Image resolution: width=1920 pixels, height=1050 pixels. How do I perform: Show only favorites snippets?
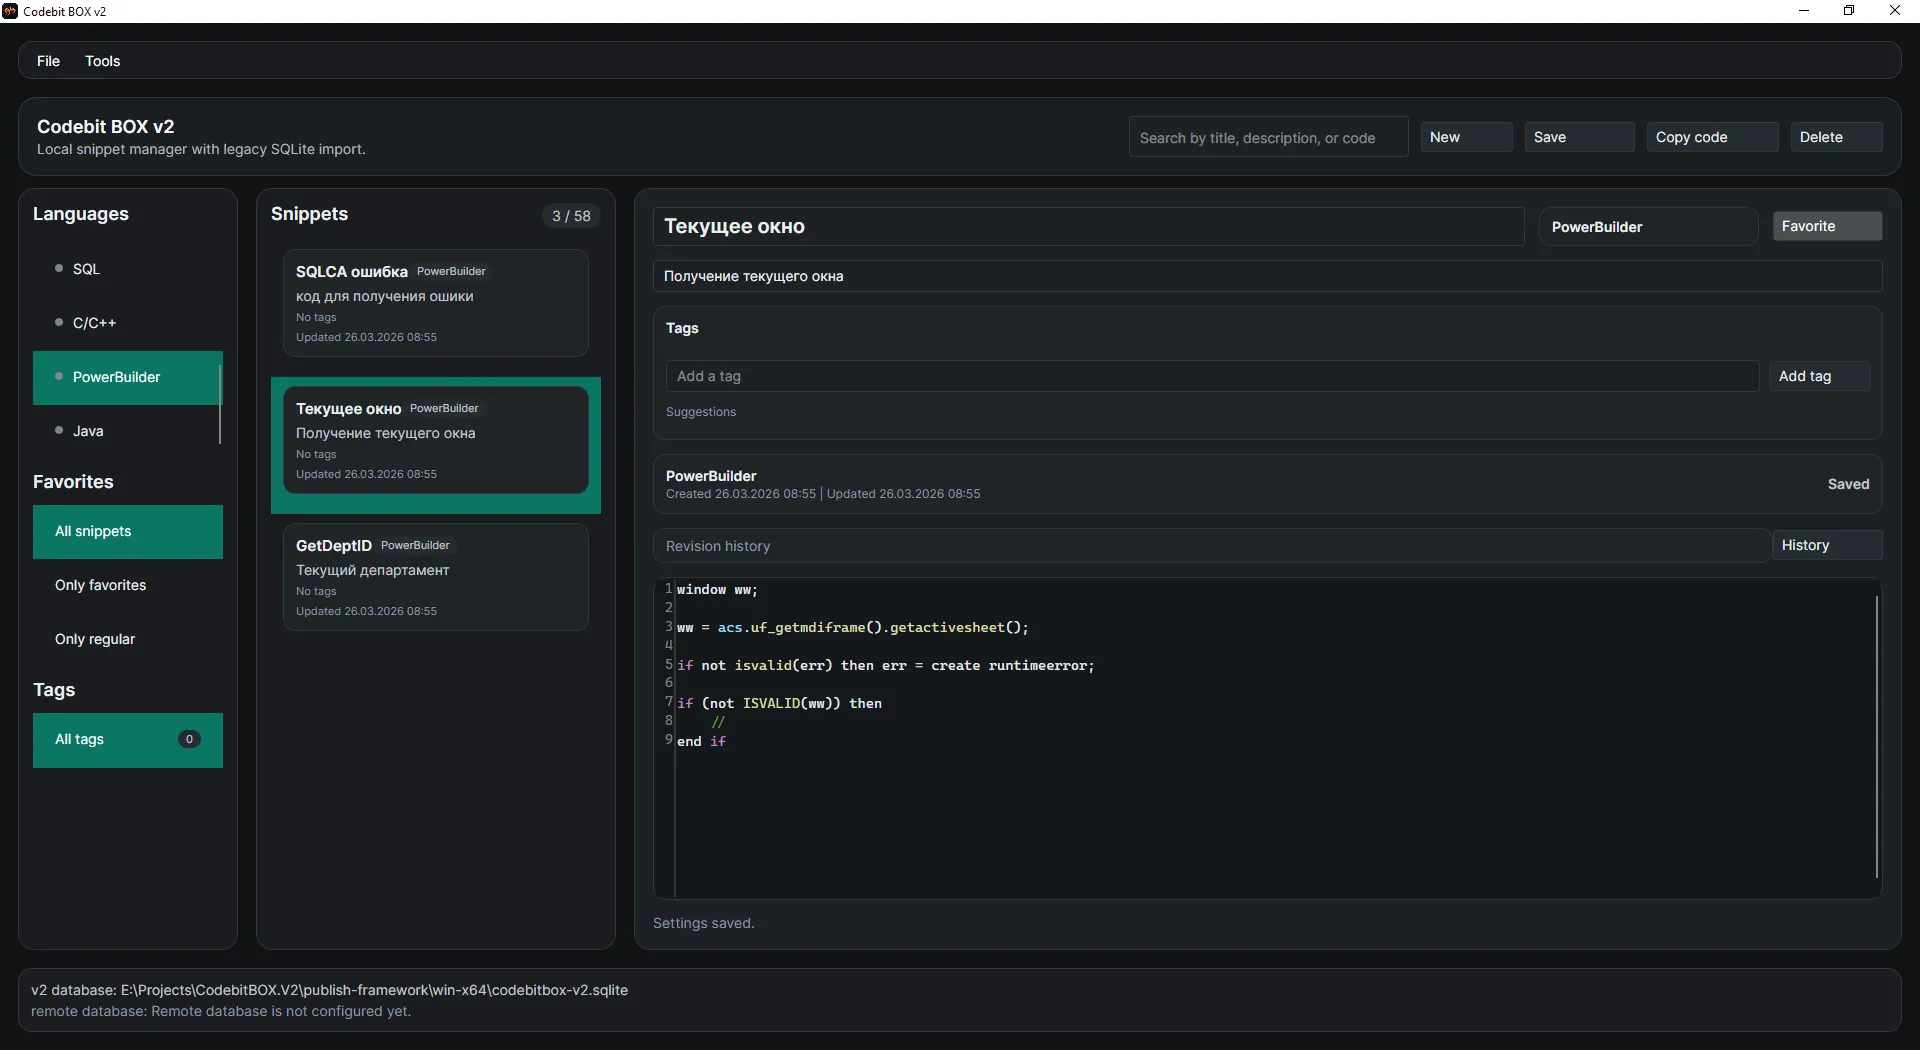pyautogui.click(x=101, y=585)
